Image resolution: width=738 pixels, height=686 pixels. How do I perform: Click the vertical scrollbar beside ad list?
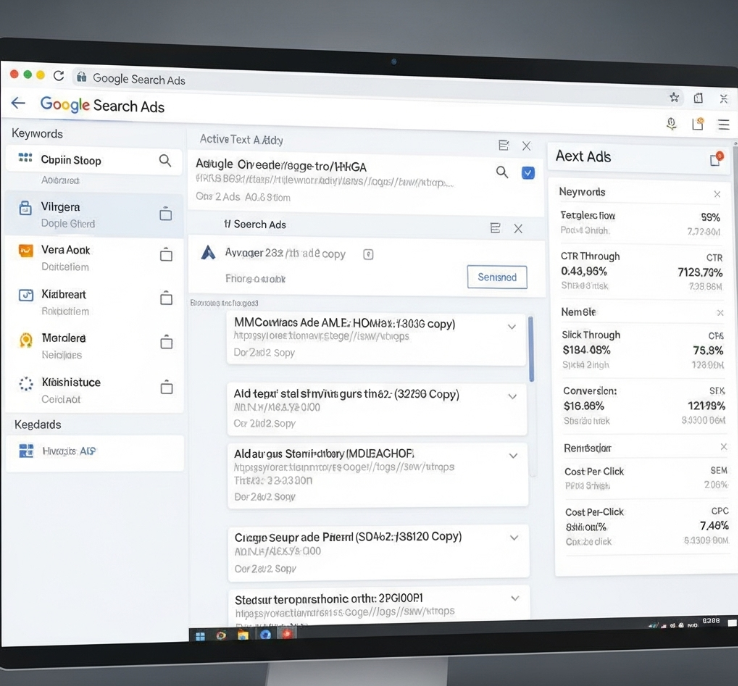(531, 348)
